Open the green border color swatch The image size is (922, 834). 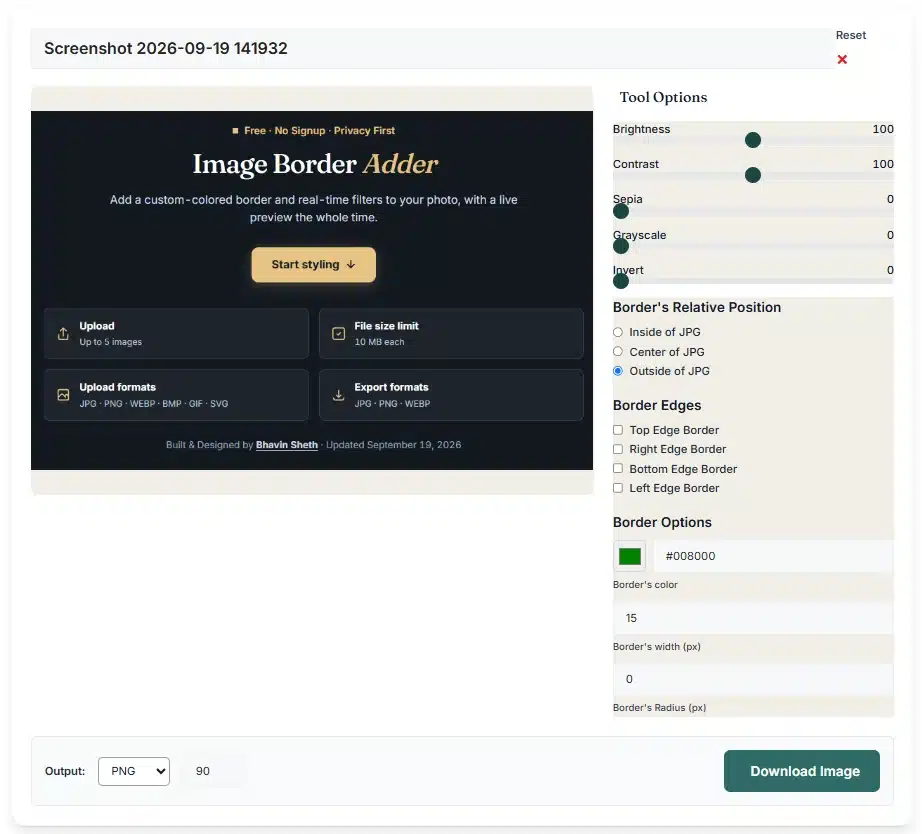point(630,556)
